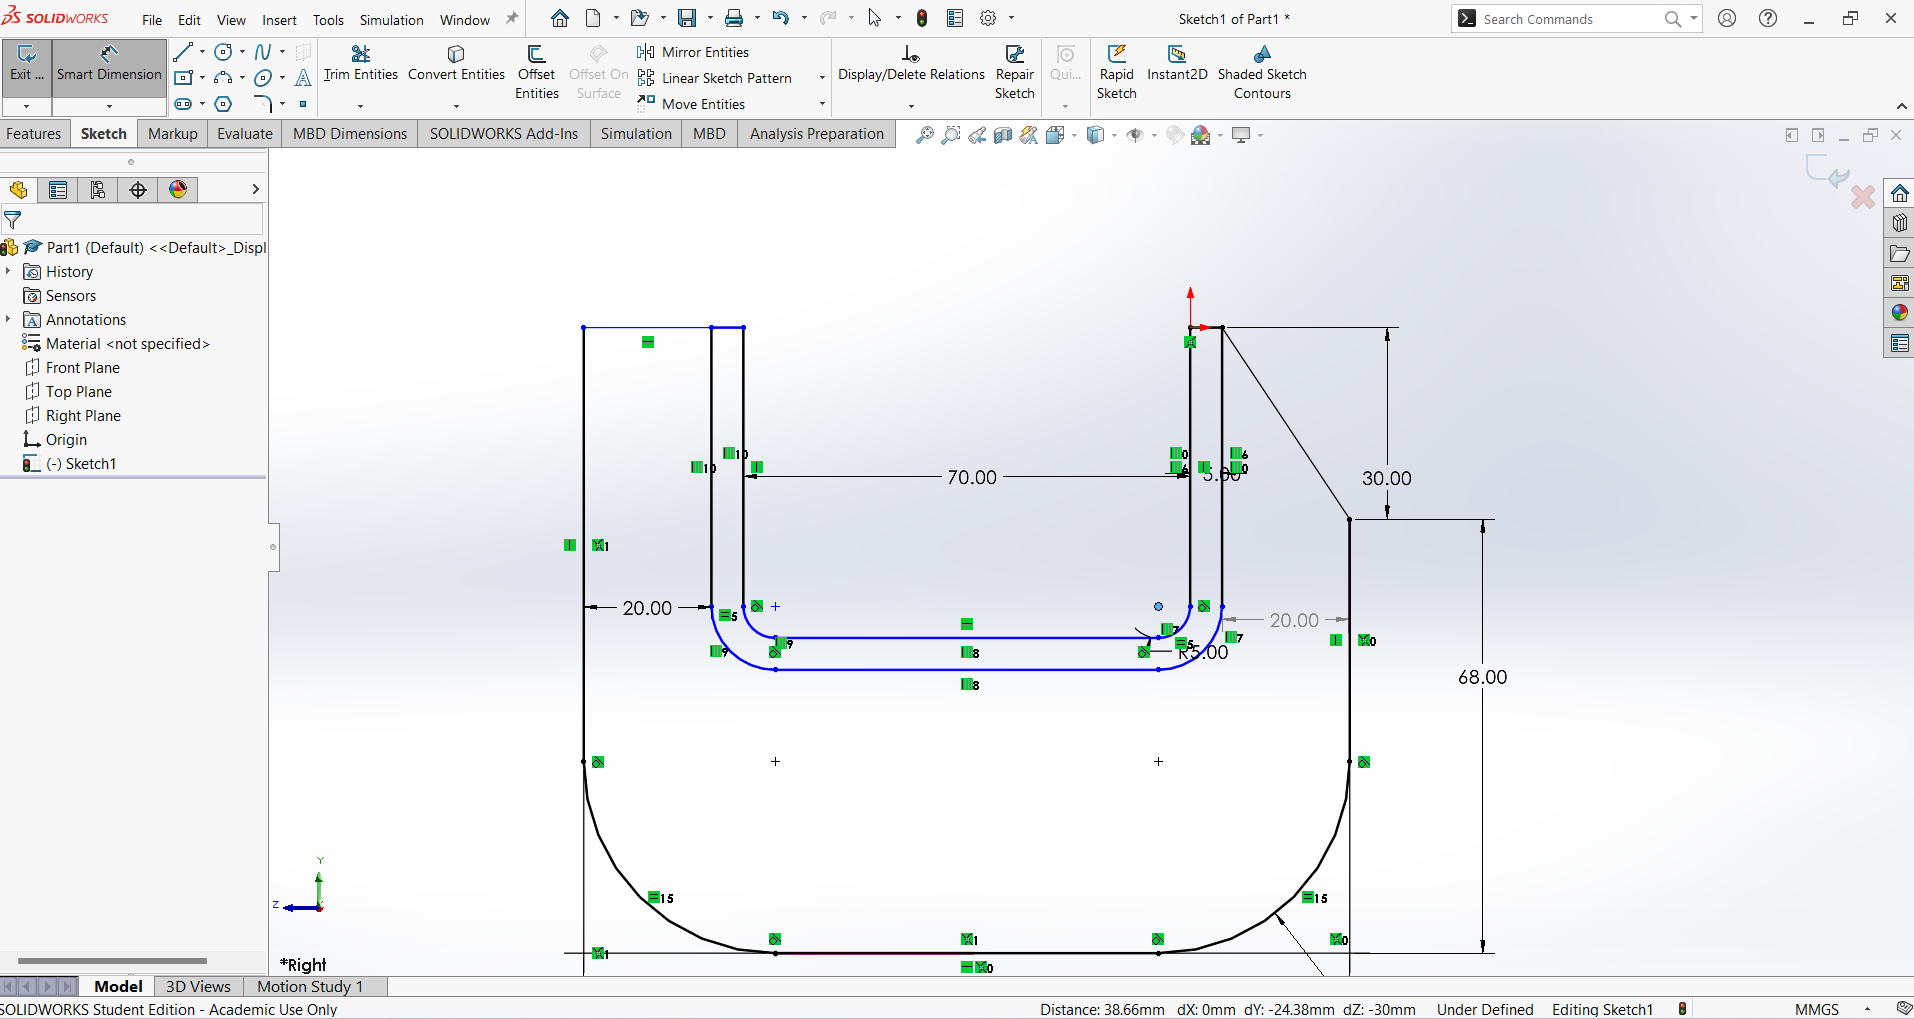The width and height of the screenshot is (1914, 1019).
Task: Click the 70.00 dimension value
Action: (972, 478)
